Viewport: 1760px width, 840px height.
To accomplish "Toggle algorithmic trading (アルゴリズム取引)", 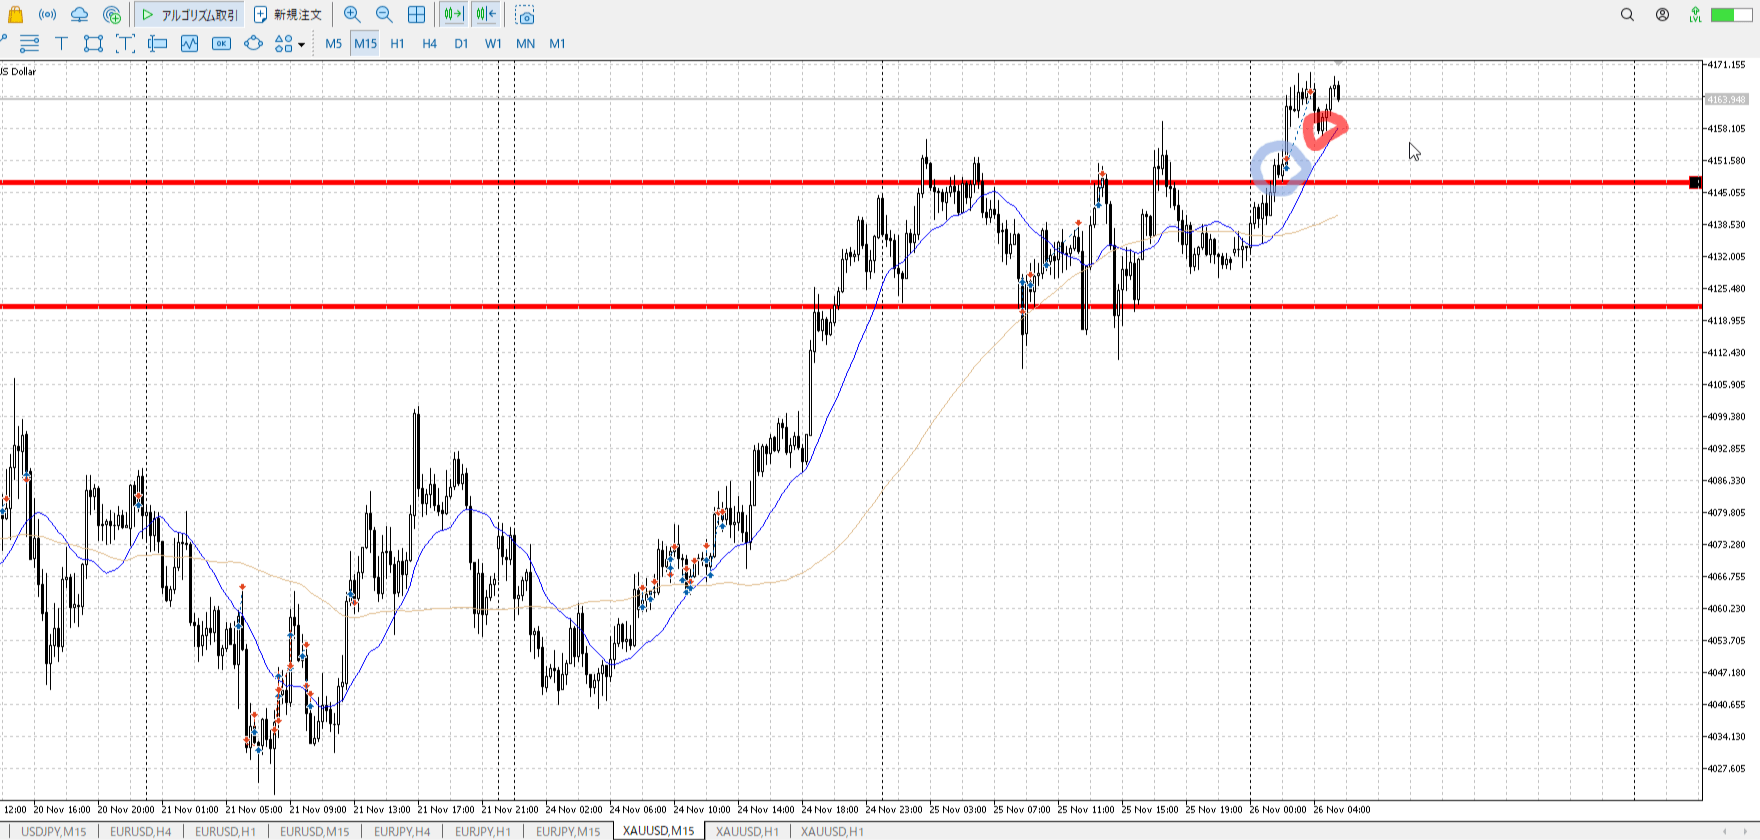I will point(189,15).
